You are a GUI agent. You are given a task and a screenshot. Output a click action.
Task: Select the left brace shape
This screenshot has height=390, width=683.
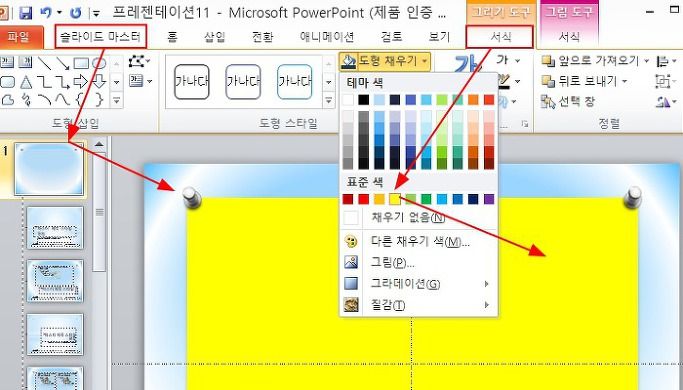click(x=80, y=100)
